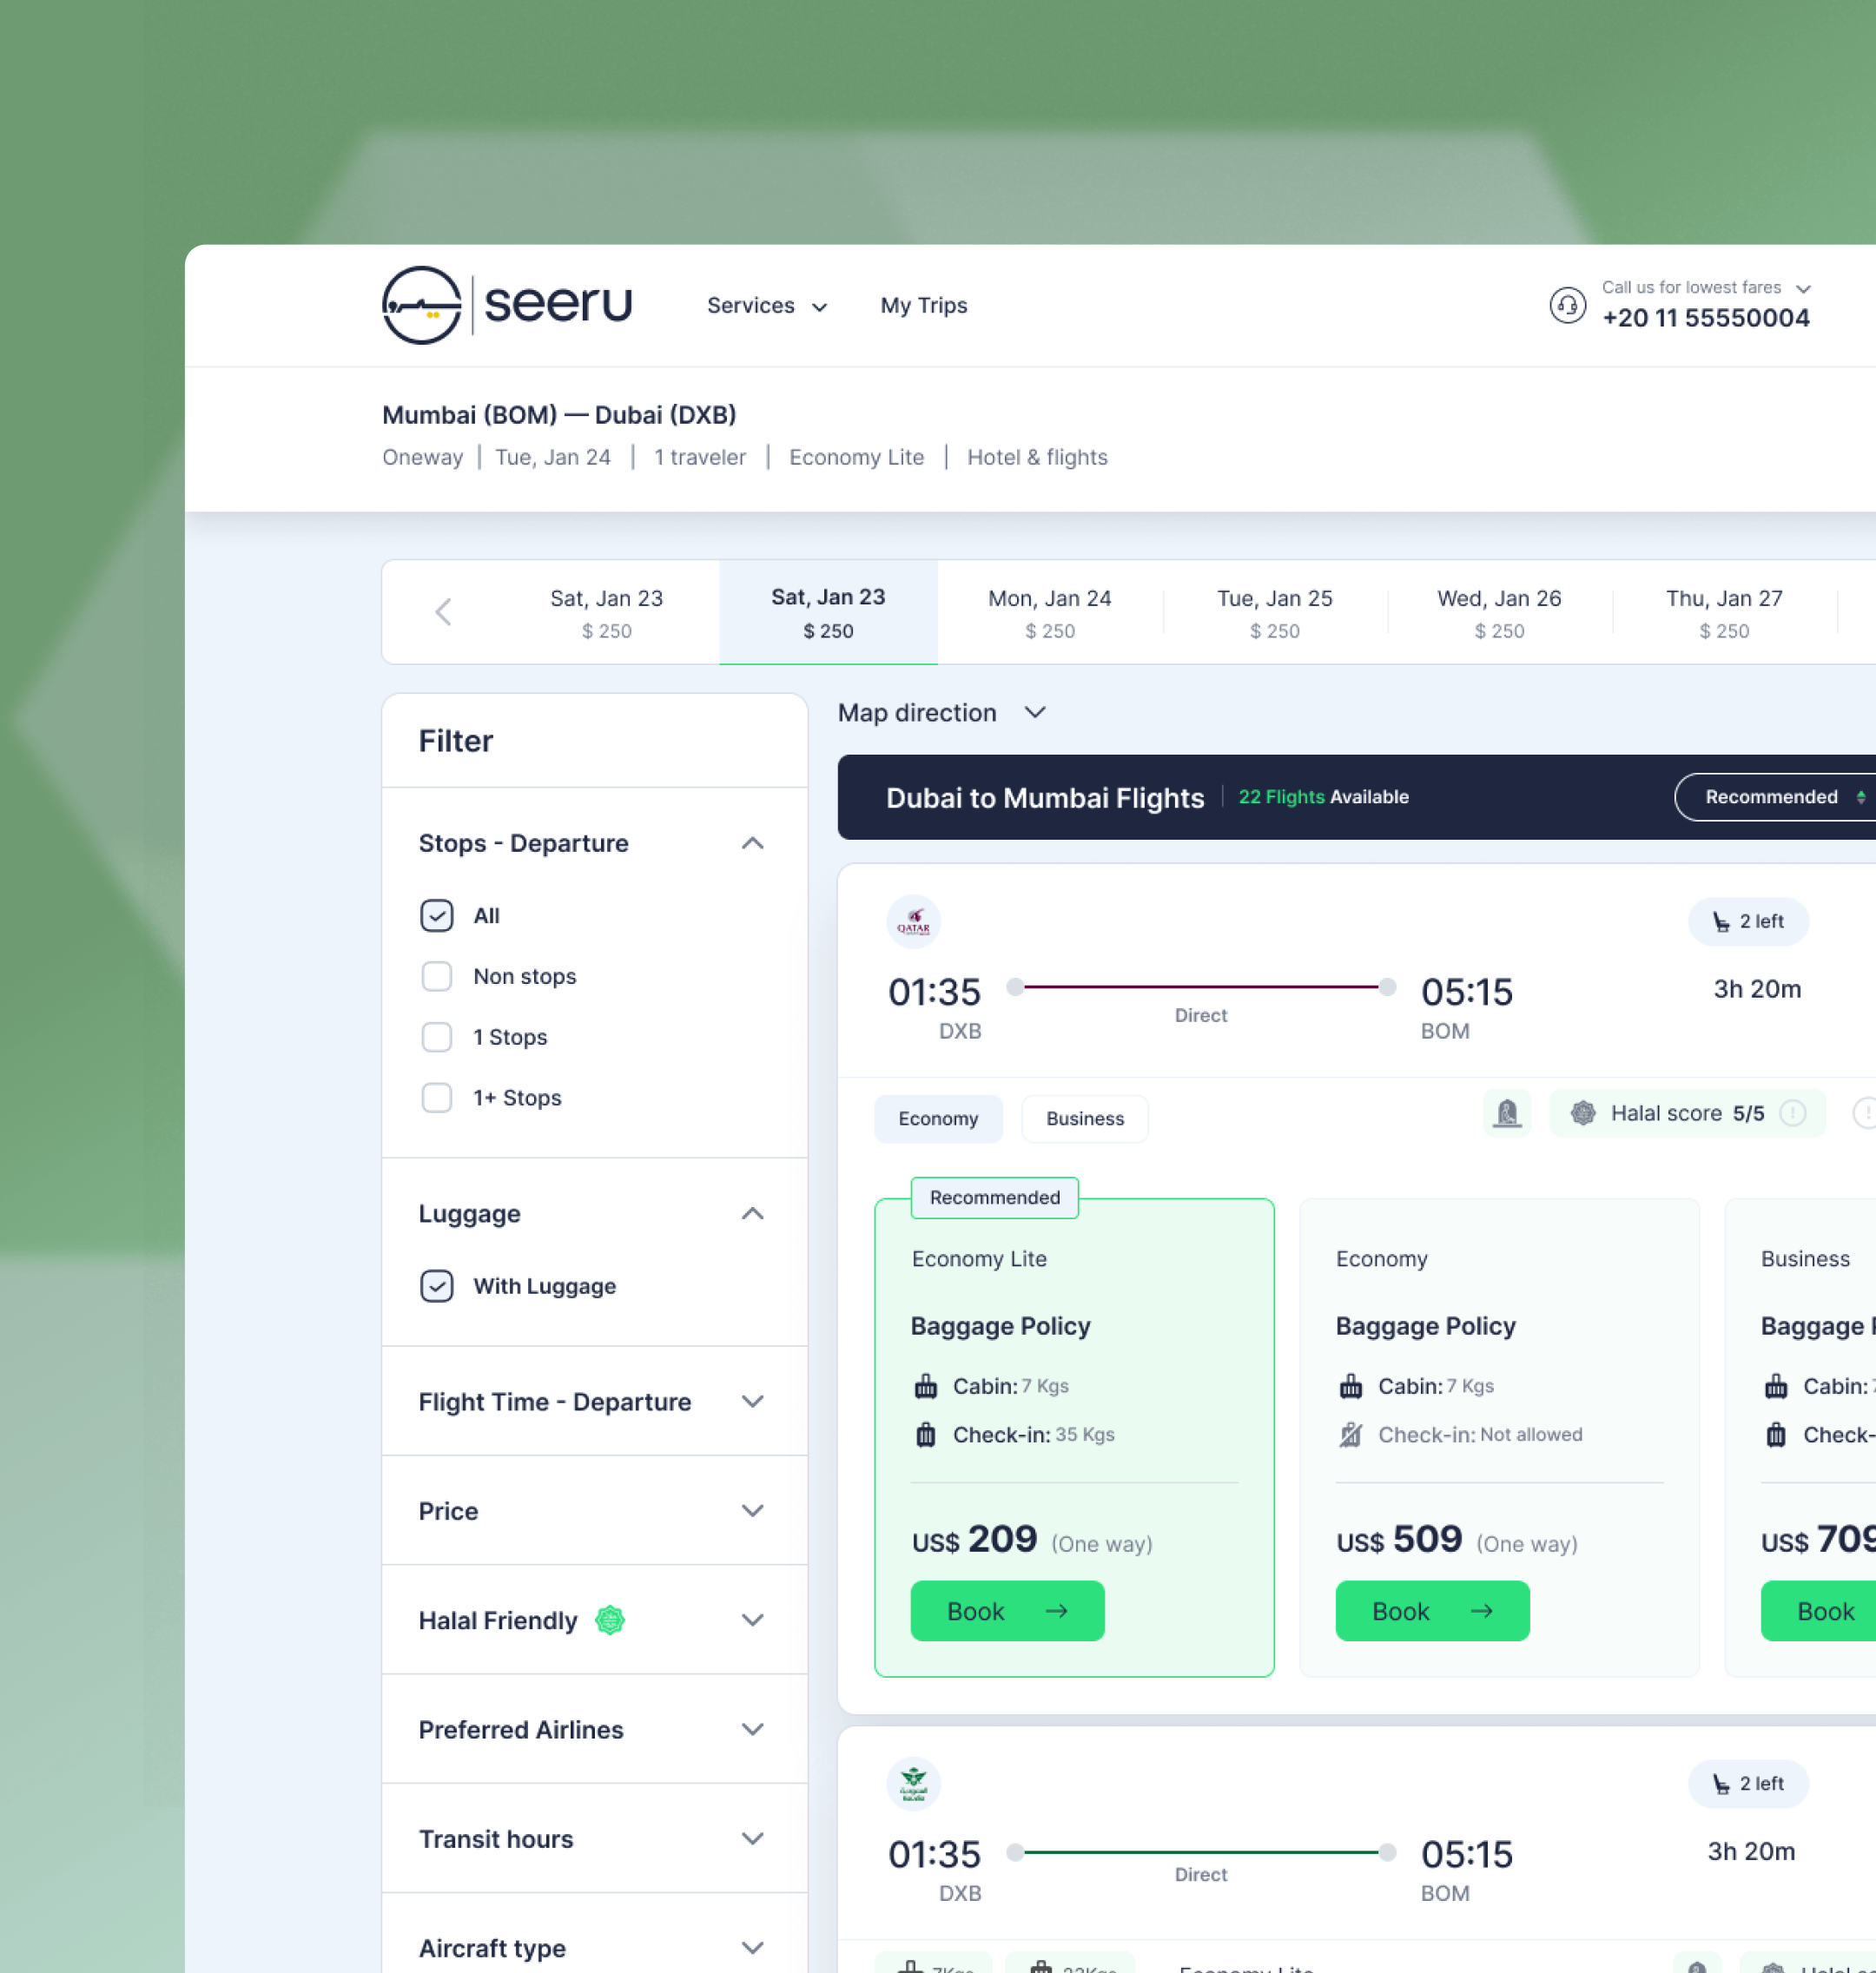Select the Mon, Jan 24 date tab

[x=1050, y=612]
